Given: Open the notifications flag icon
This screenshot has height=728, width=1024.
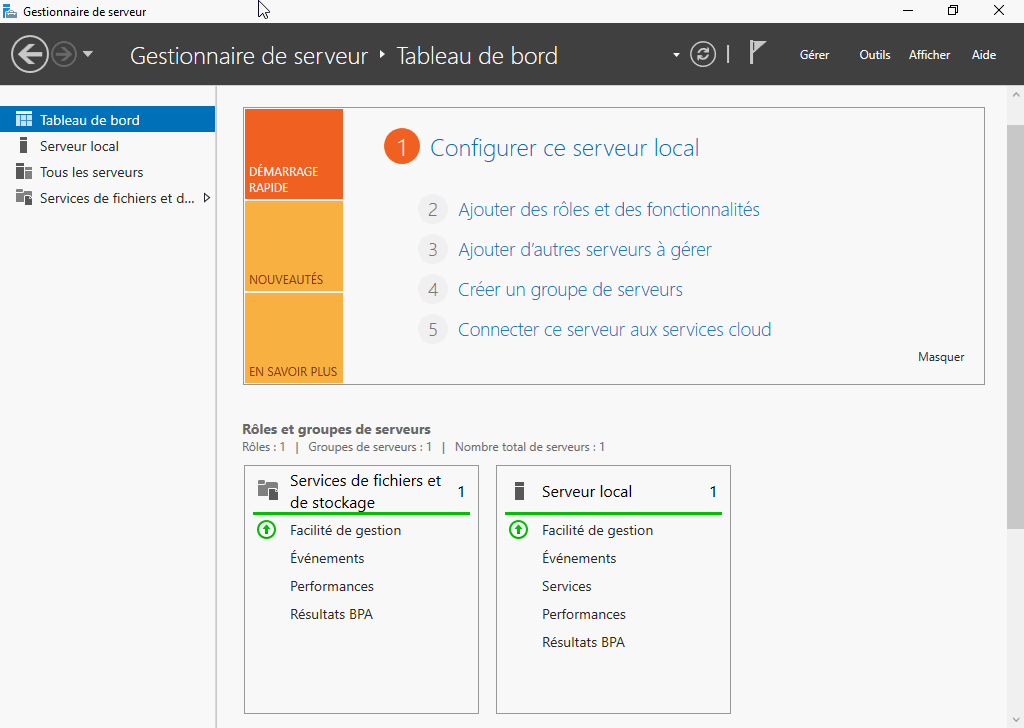Looking at the screenshot, I should pyautogui.click(x=757, y=53).
